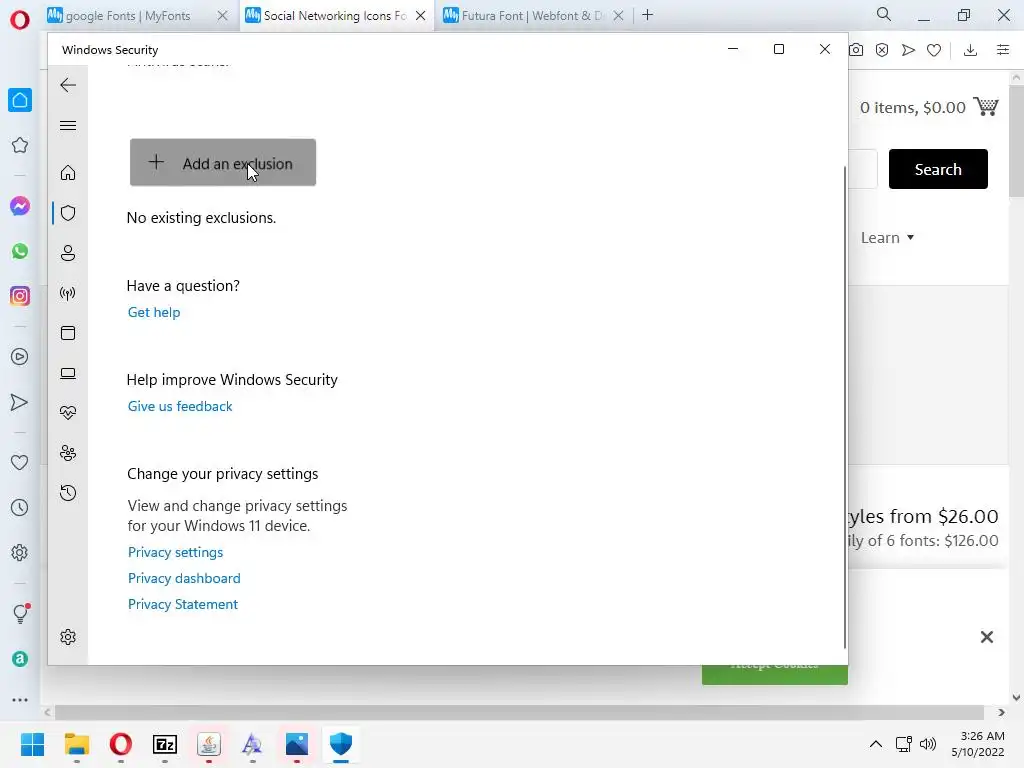Open Opera bookmarks star icon
The height and width of the screenshot is (768, 1024).
[x=20, y=145]
